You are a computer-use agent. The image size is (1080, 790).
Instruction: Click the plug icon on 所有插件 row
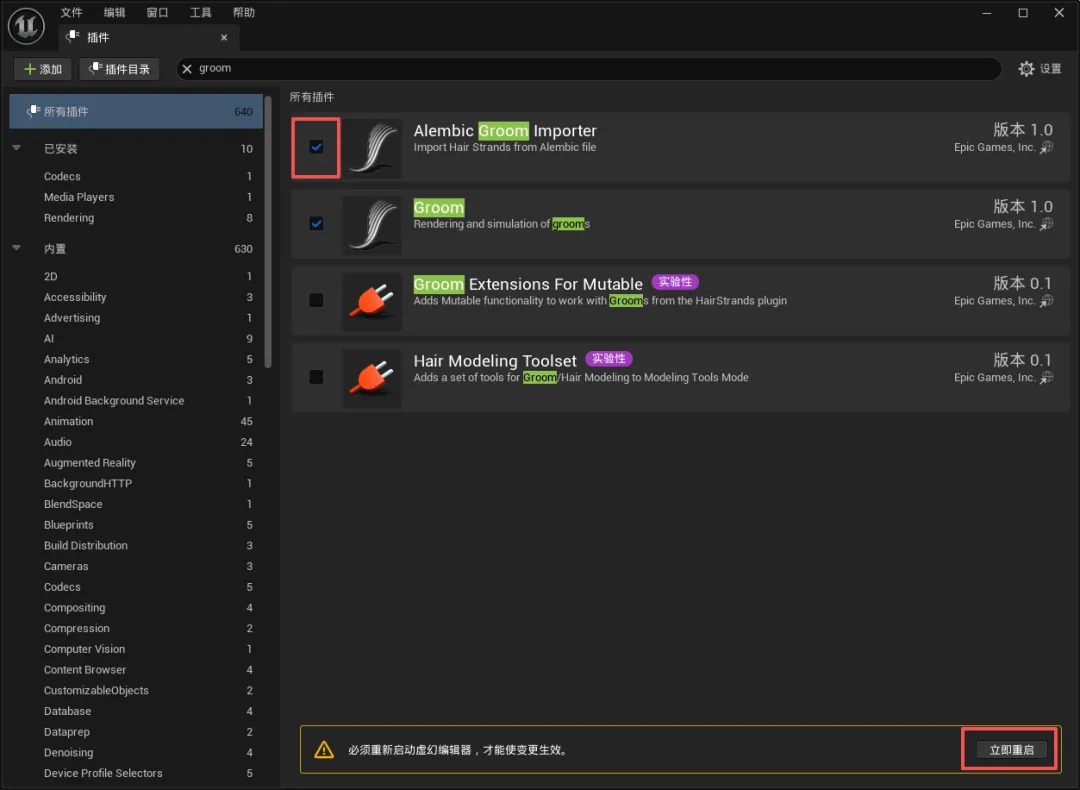point(33,111)
